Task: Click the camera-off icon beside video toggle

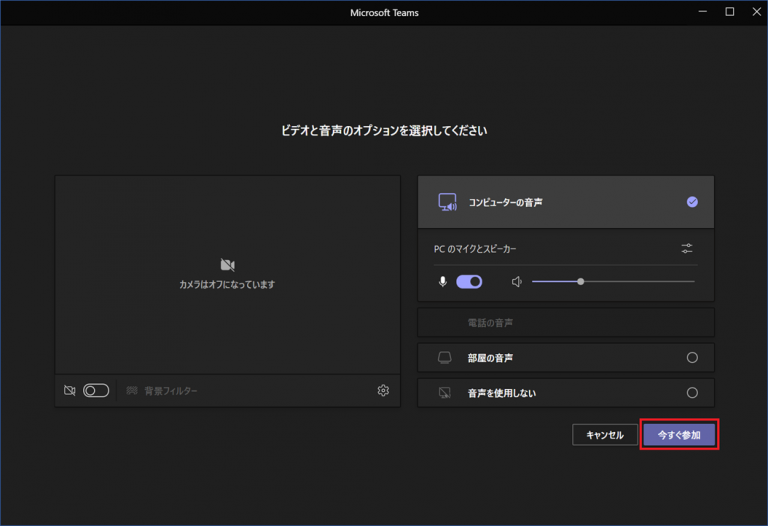Action: pyautogui.click(x=69, y=391)
